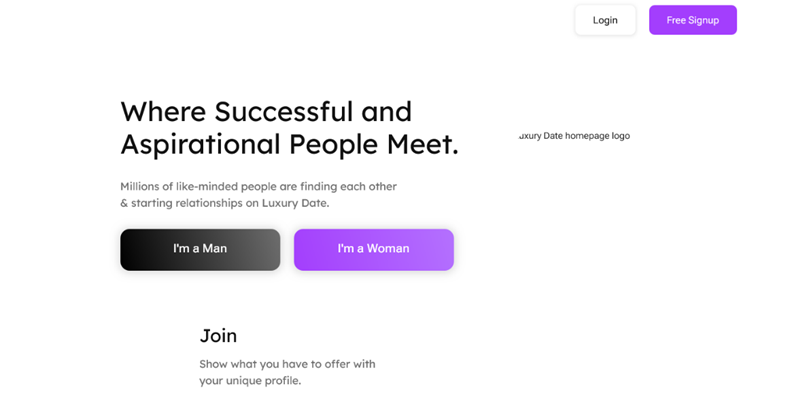Click the "Join" section heading
The width and height of the screenshot is (809, 402).
click(x=218, y=336)
